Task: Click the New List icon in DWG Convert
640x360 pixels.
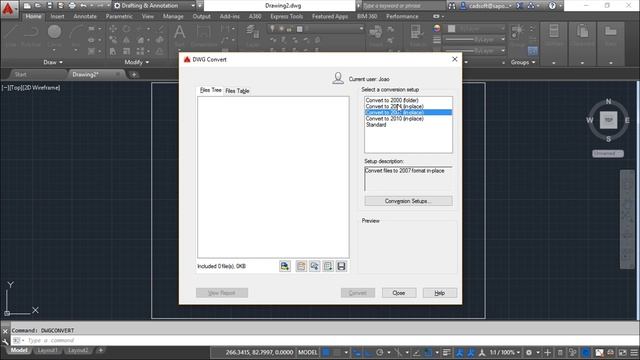Action: [x=301, y=266]
